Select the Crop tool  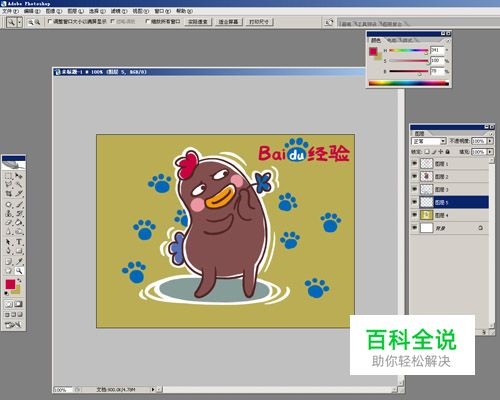[x=9, y=193]
